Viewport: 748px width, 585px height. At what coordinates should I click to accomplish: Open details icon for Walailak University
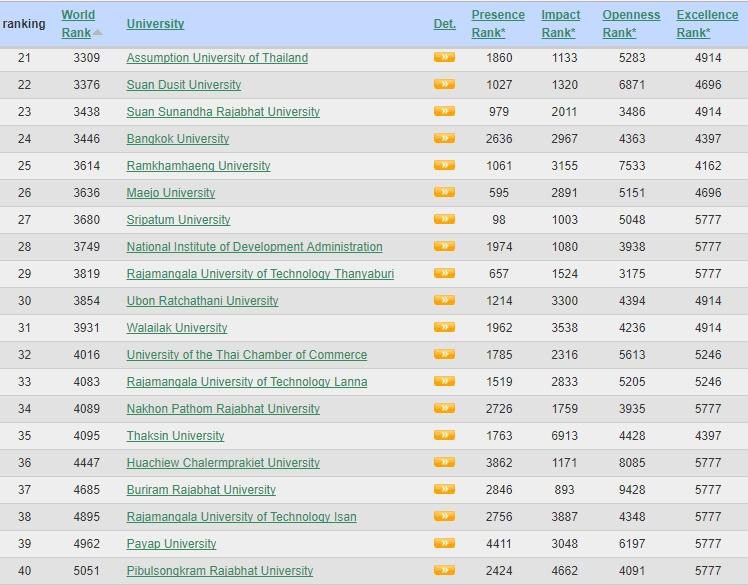444,327
